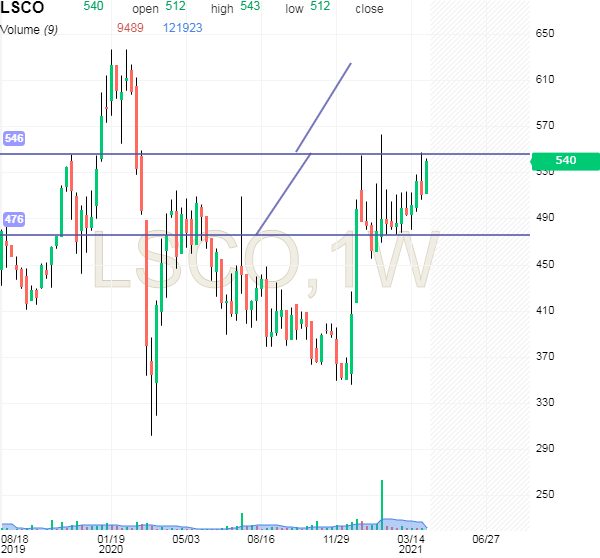Click the open value 540
Image resolution: width=600 pixels, height=558 pixels.
(93, 6)
